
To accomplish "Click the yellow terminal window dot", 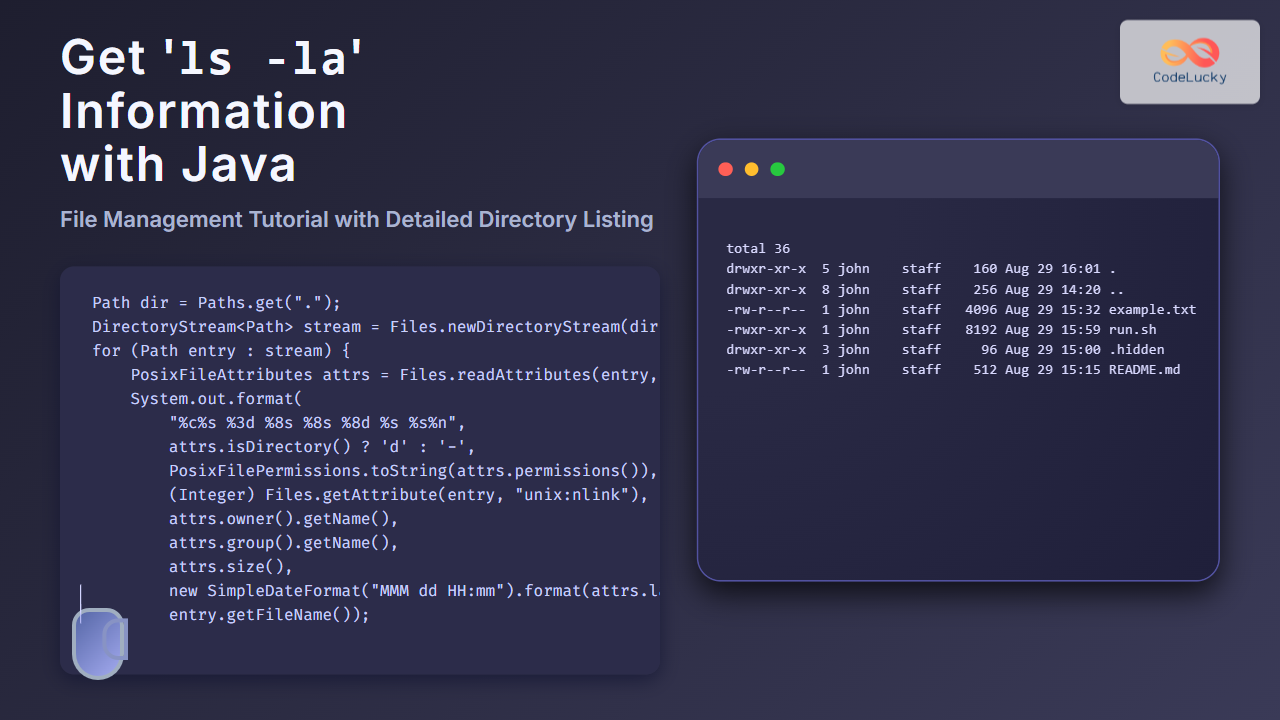I will coord(752,169).
